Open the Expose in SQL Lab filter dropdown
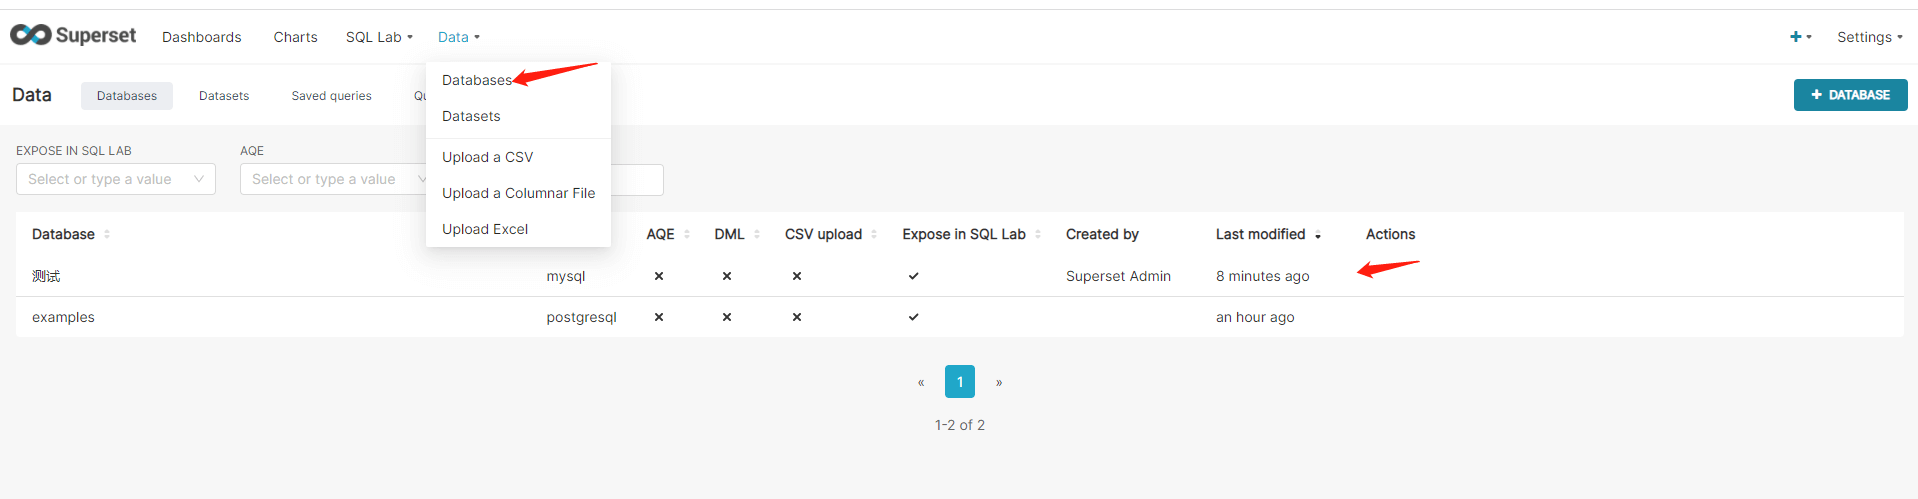This screenshot has height=499, width=1918. click(x=116, y=179)
